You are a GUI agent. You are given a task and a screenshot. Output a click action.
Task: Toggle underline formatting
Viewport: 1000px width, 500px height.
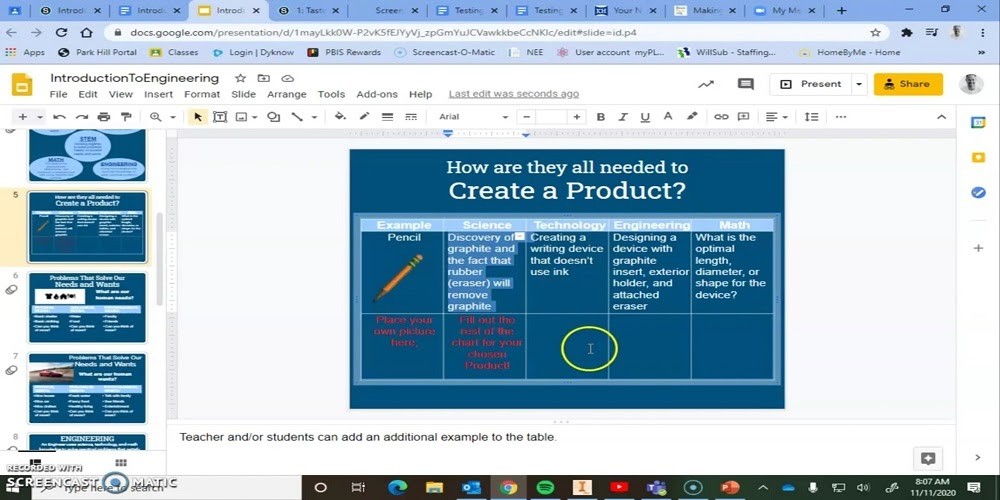point(645,117)
